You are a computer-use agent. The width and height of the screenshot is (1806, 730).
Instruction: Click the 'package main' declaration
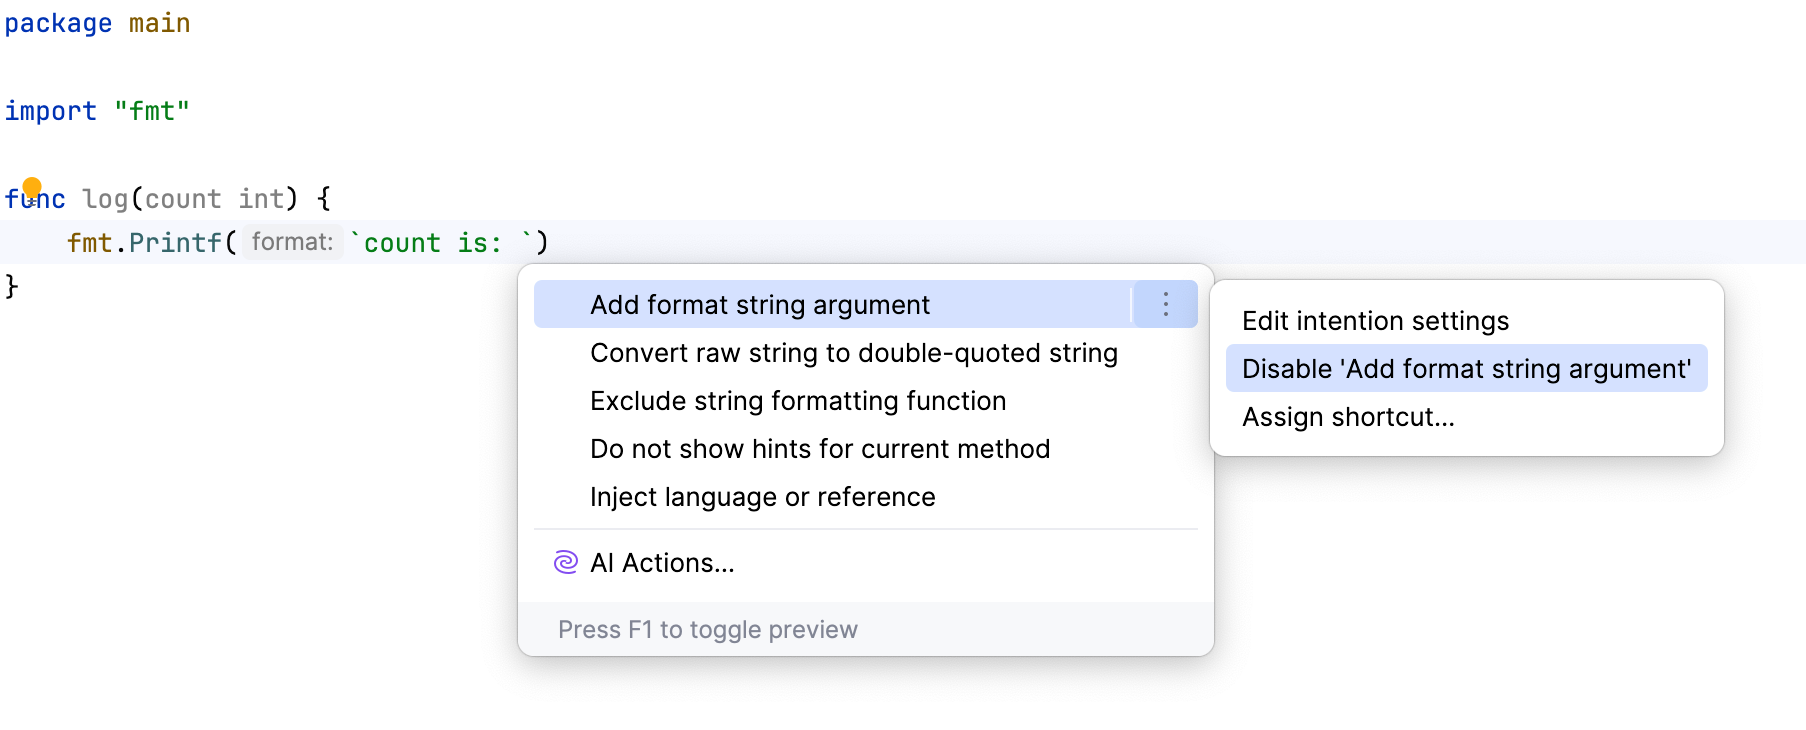click(x=97, y=22)
